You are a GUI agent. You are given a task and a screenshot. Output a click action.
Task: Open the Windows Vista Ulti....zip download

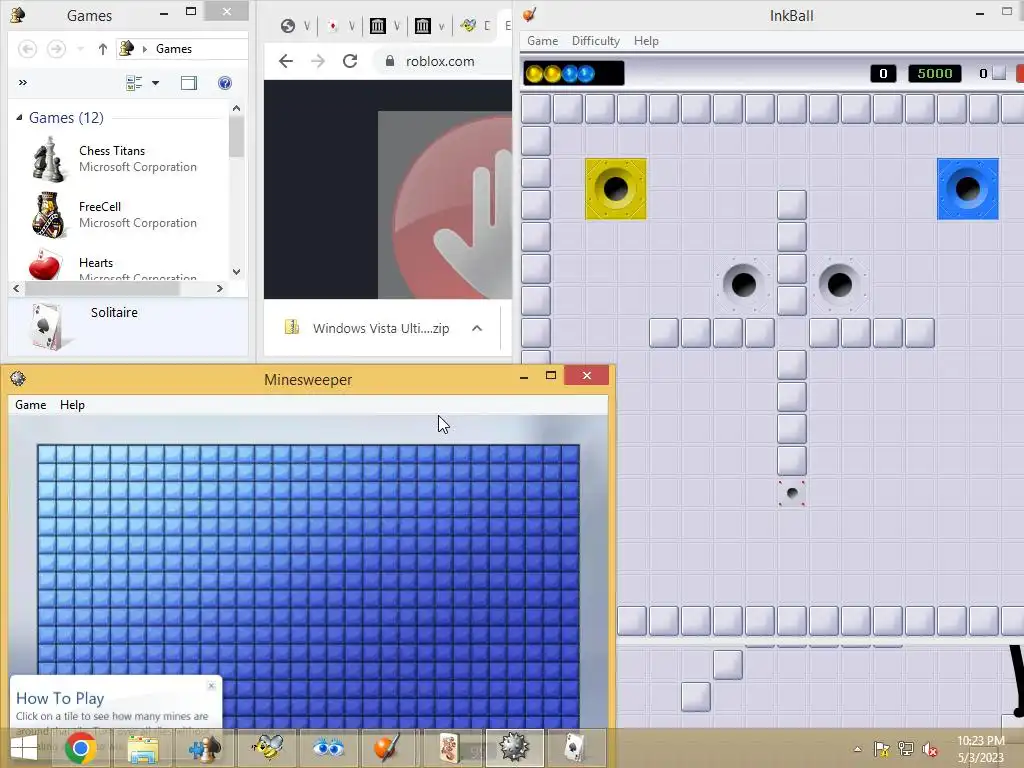pyautogui.click(x=368, y=328)
